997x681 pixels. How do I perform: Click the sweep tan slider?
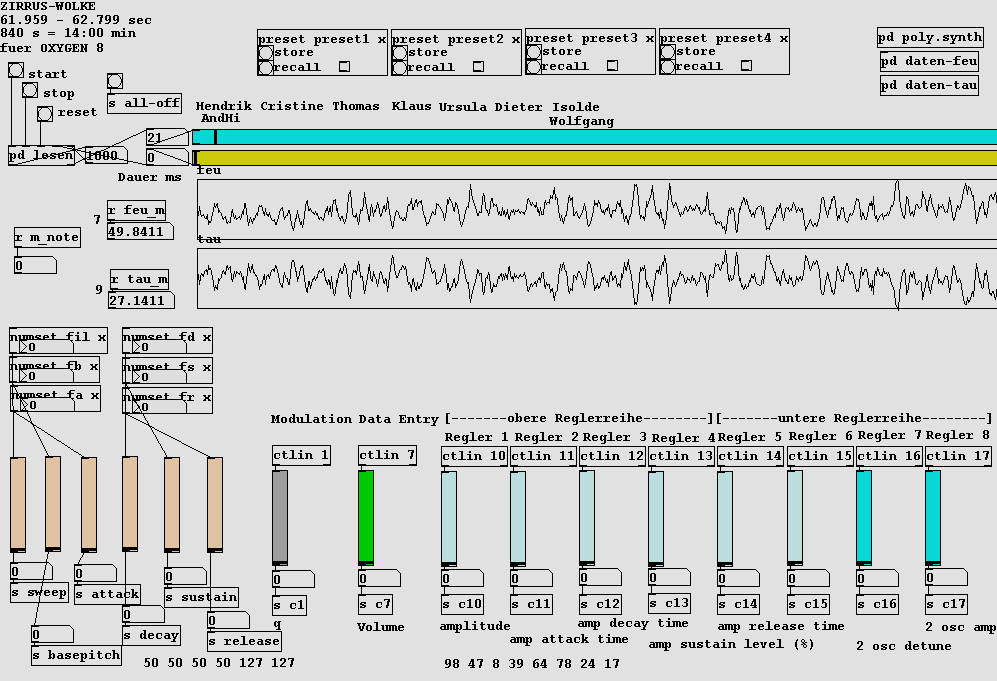(x=18, y=504)
